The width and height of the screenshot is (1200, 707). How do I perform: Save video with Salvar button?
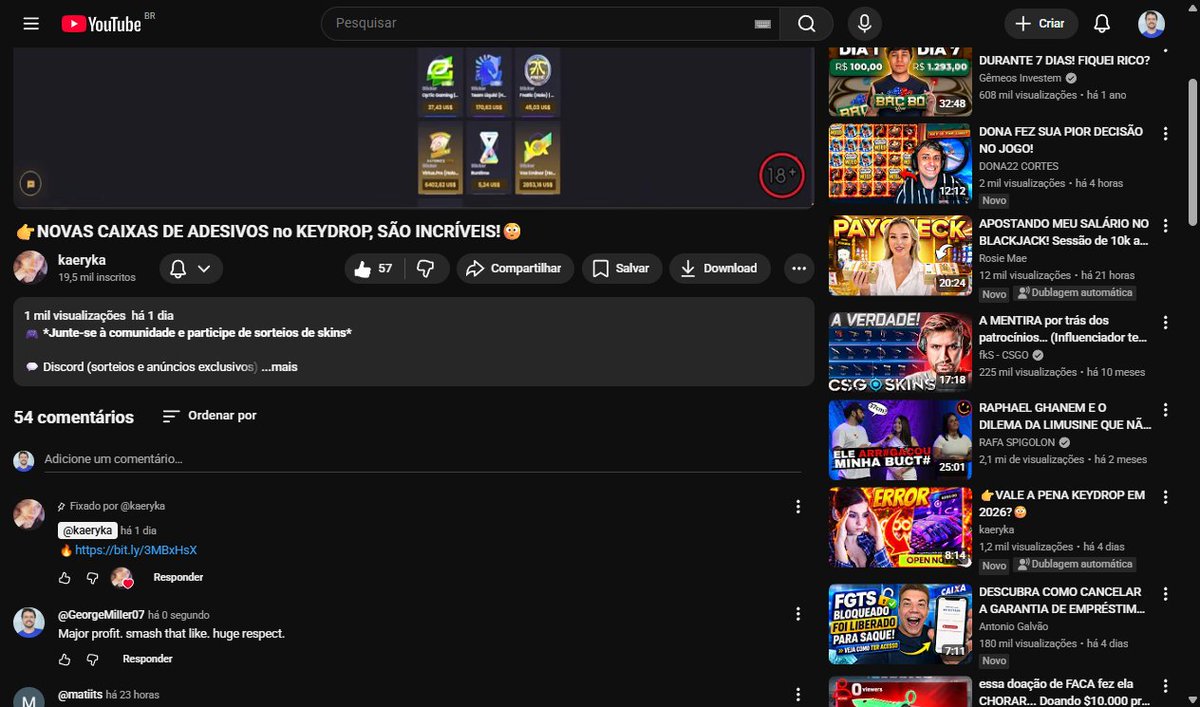pos(621,268)
